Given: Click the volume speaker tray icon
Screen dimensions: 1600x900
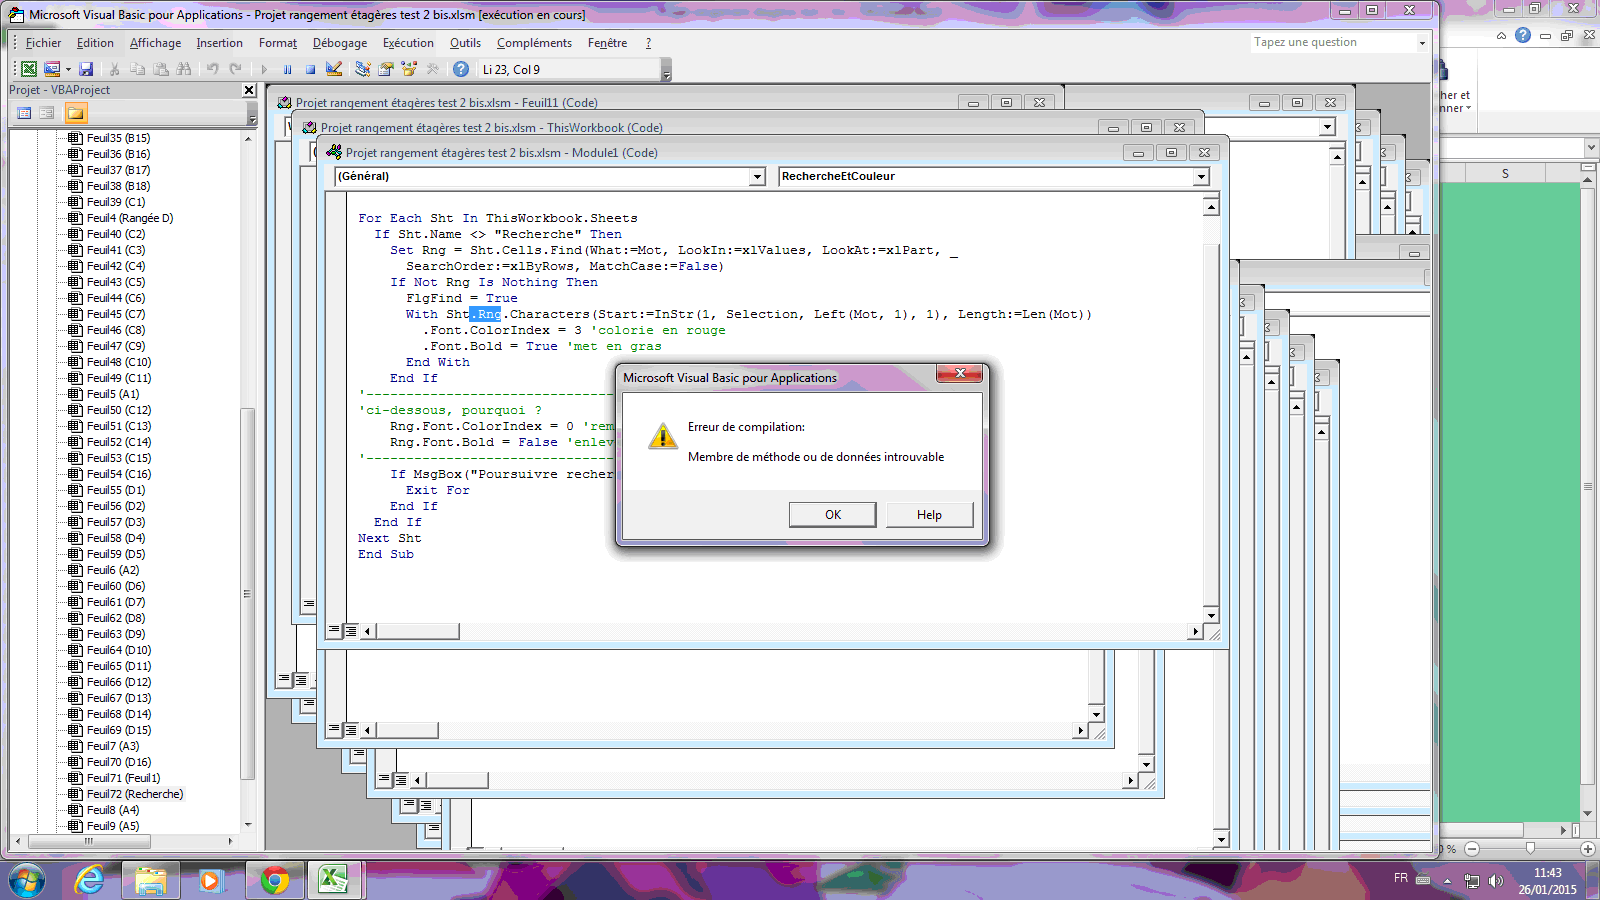Looking at the screenshot, I should click(x=1495, y=881).
